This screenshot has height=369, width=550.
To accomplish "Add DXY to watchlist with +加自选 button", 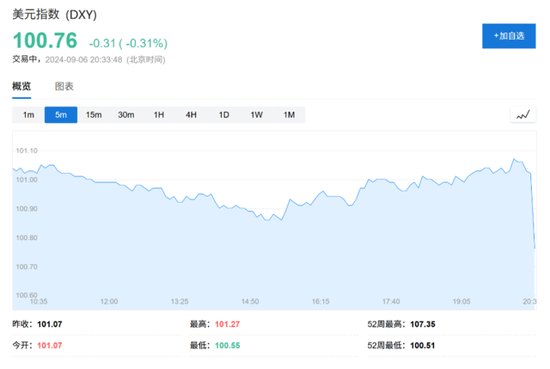I will tap(509, 36).
